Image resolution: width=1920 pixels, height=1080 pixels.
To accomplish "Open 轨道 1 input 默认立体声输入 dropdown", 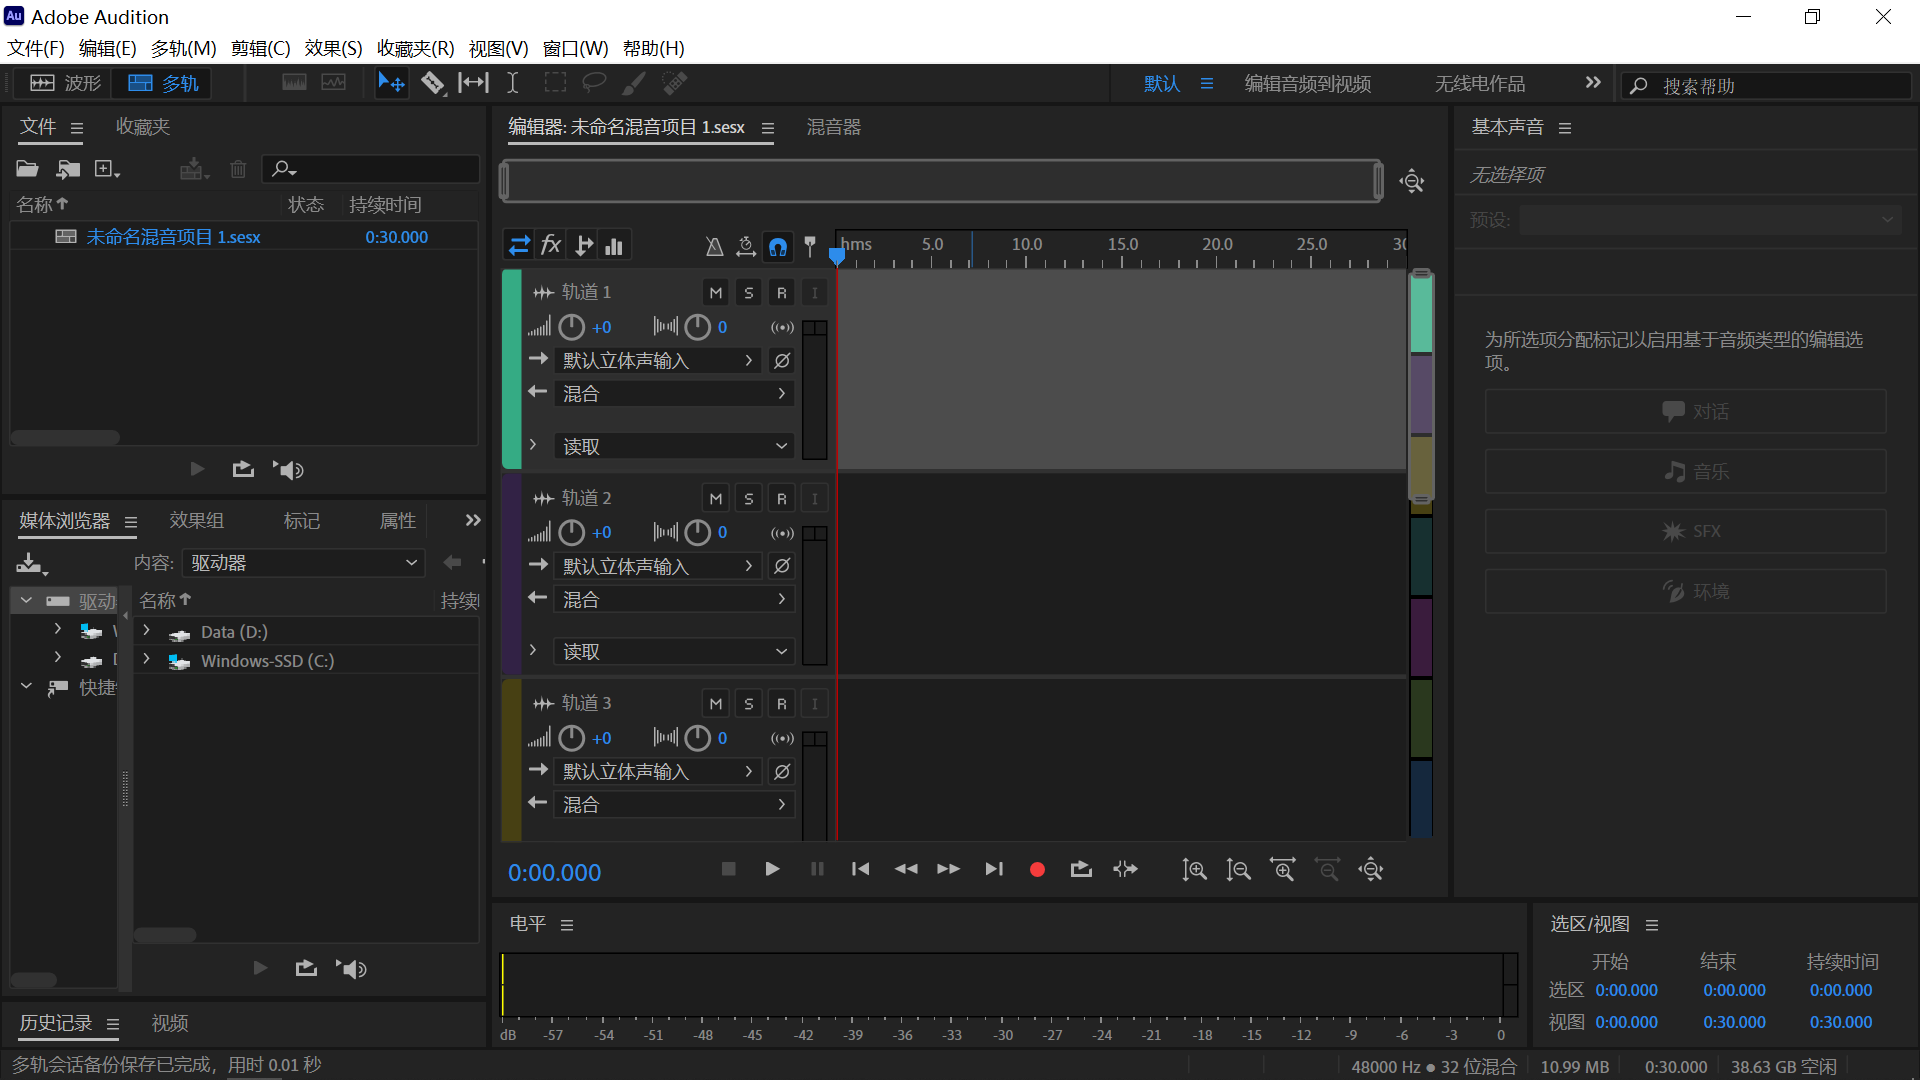I will click(x=659, y=361).
